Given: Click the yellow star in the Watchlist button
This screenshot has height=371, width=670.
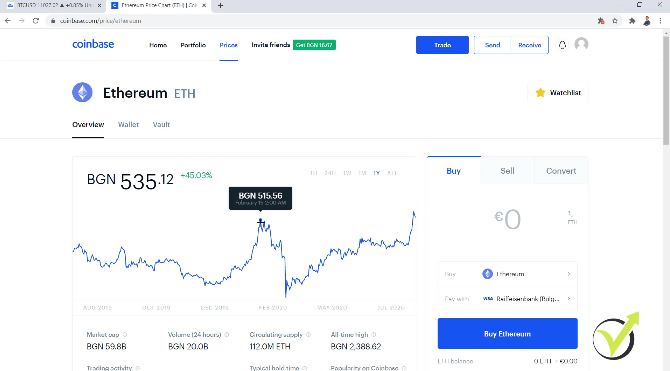Looking at the screenshot, I should pos(540,92).
